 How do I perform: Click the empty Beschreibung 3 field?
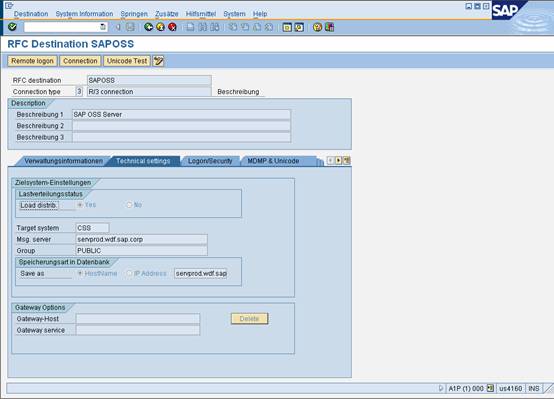pyautogui.click(x=181, y=137)
